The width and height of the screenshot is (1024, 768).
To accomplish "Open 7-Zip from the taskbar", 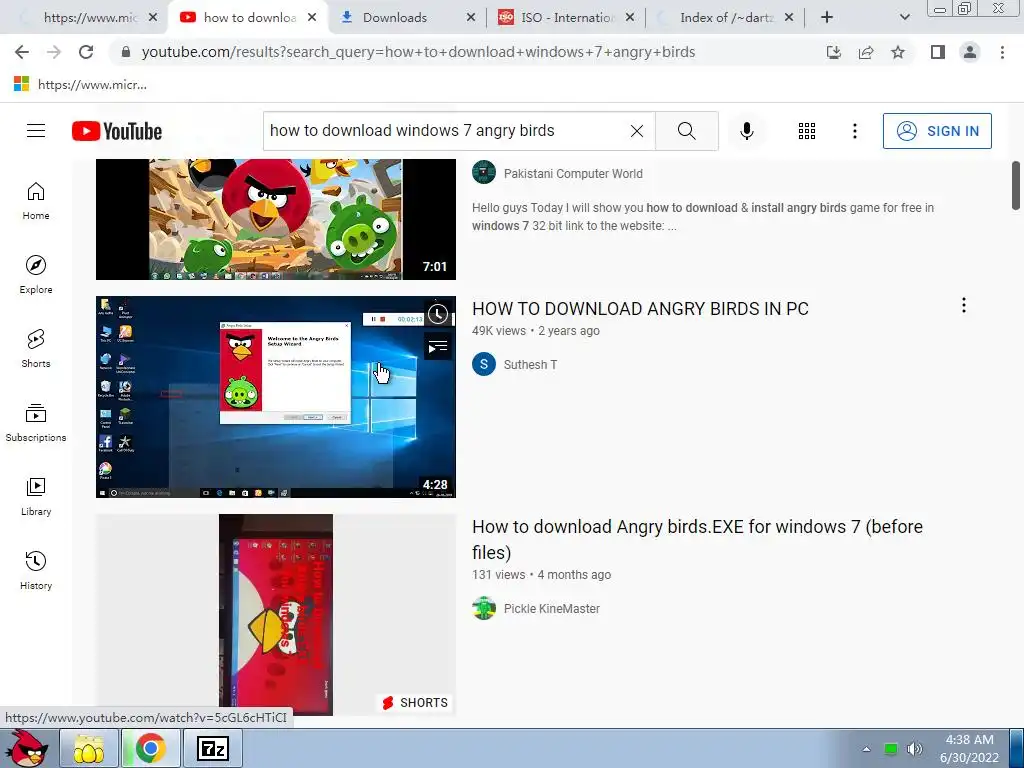I will (x=213, y=748).
